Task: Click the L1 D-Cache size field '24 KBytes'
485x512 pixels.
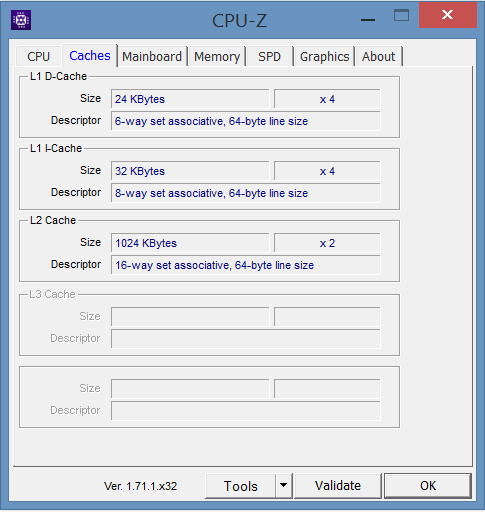Action: pos(190,99)
